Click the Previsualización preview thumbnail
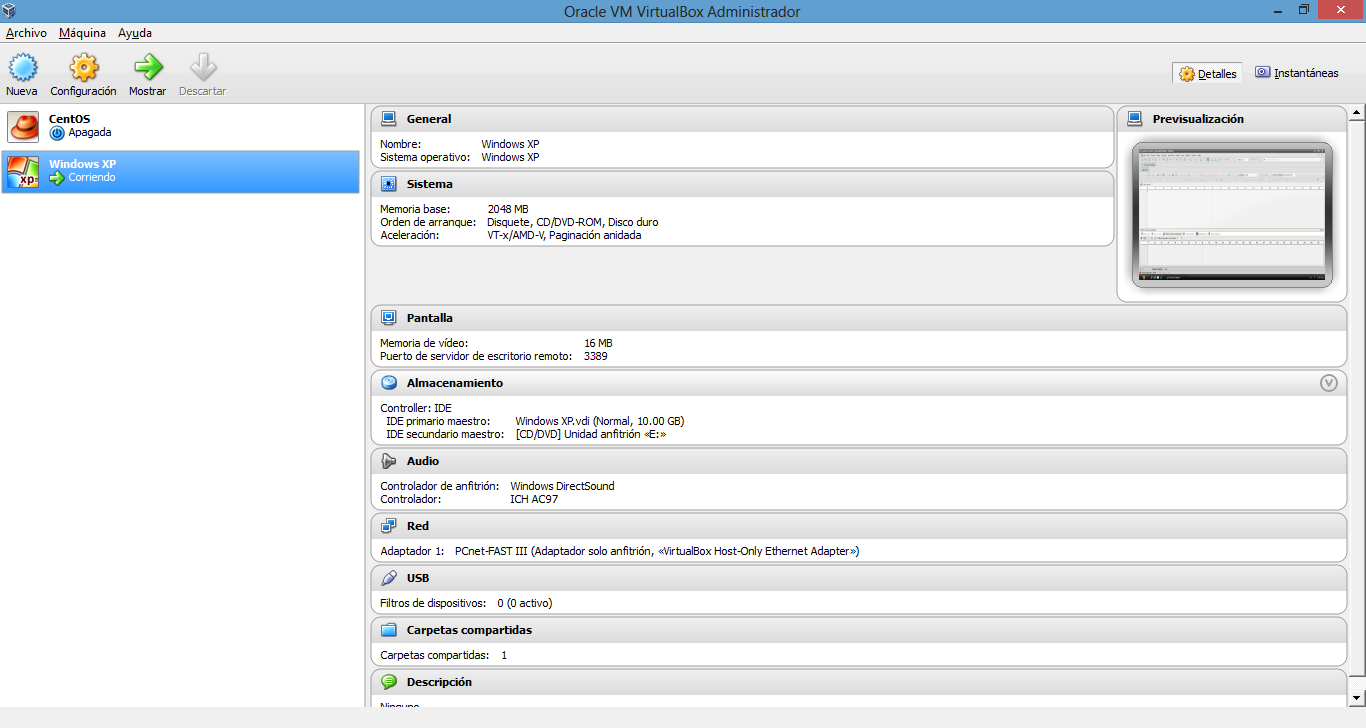The height and width of the screenshot is (728, 1366). click(x=1232, y=218)
